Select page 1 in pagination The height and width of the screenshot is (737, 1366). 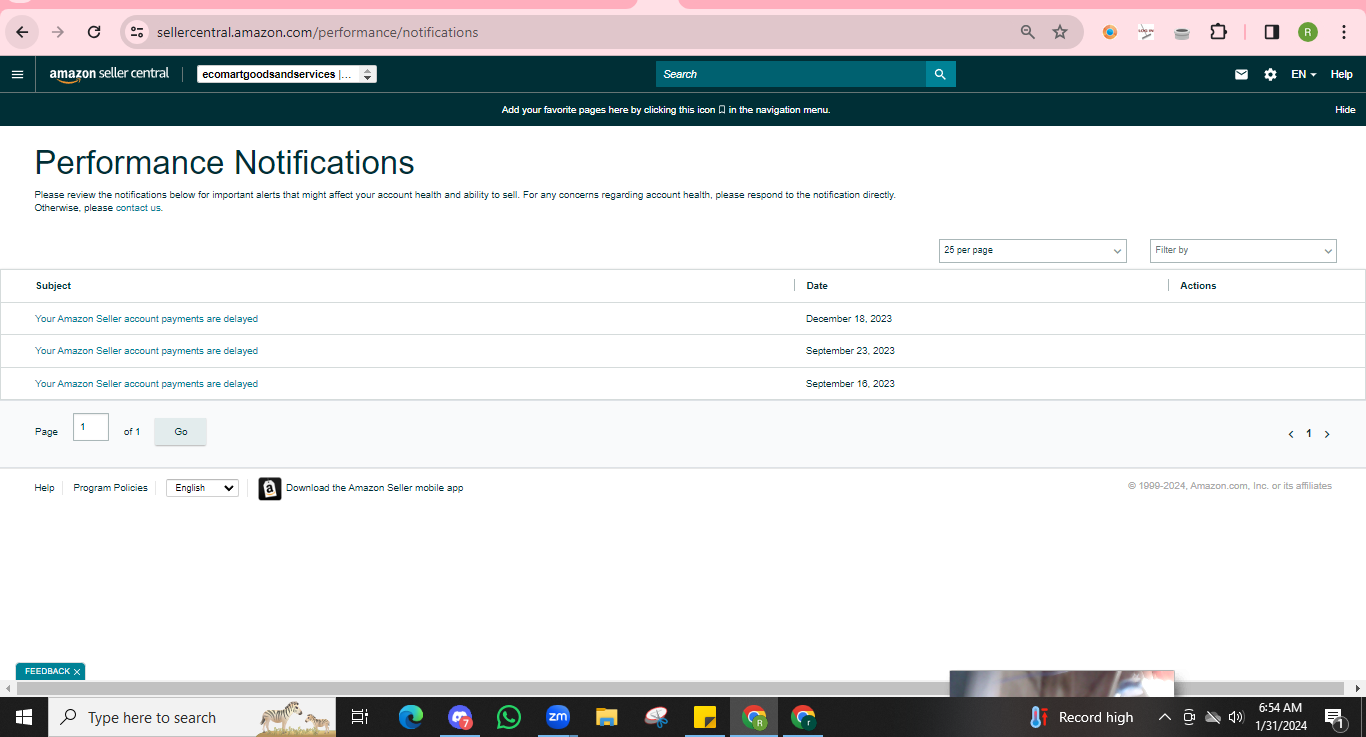coord(1309,434)
